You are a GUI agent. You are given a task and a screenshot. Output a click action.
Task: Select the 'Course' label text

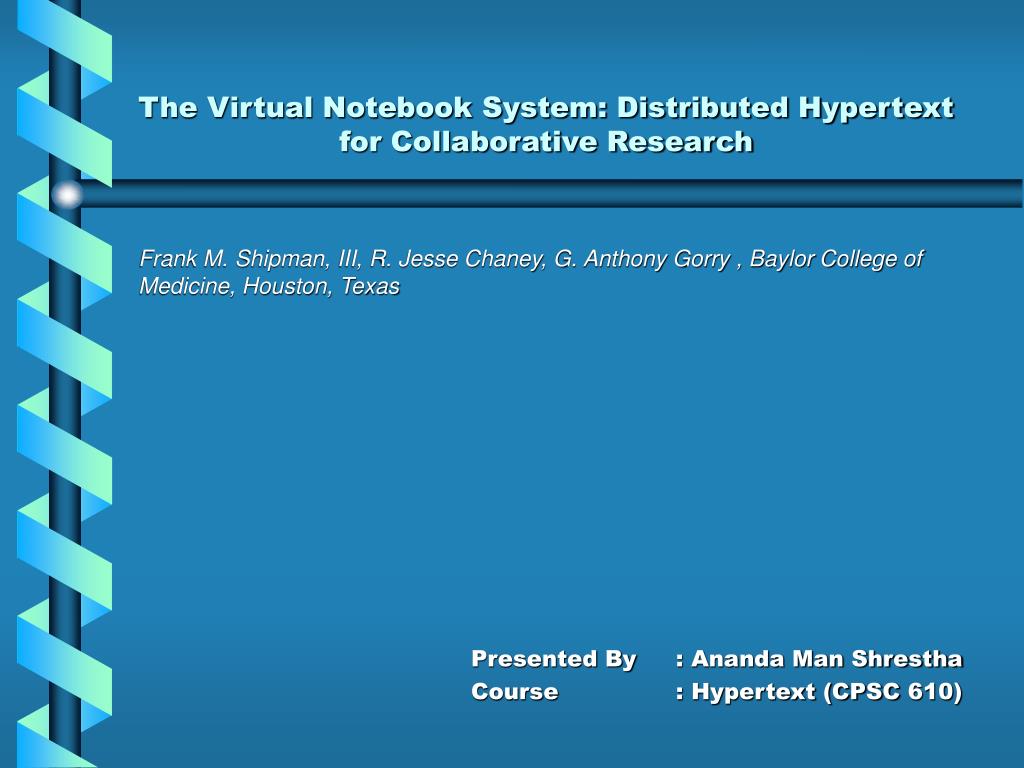pos(515,692)
